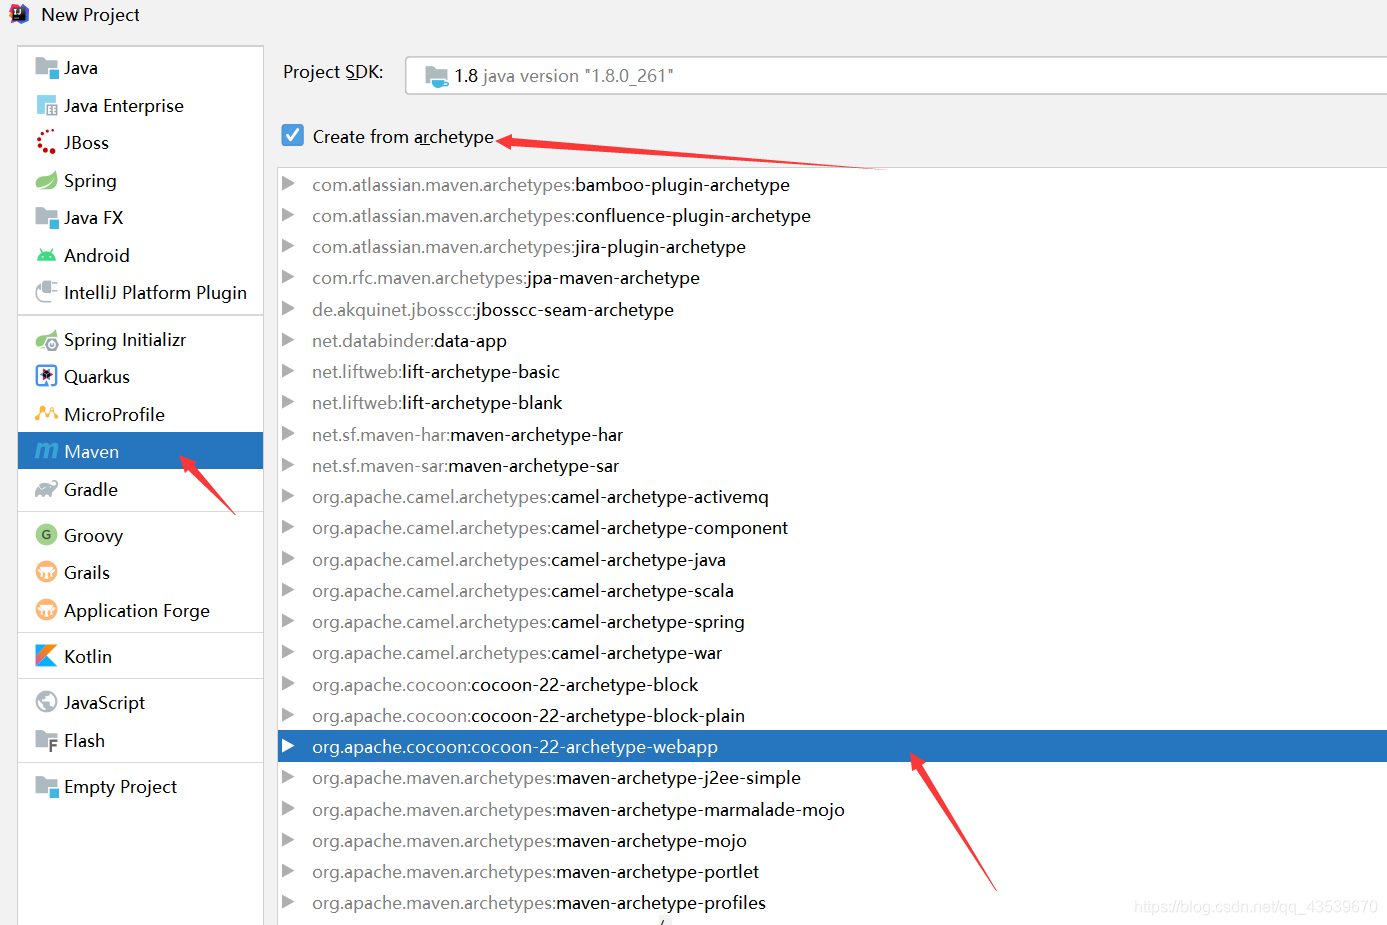The image size is (1387, 925).
Task: Expand maven-archetype-har entry
Action: pyautogui.click(x=288, y=434)
